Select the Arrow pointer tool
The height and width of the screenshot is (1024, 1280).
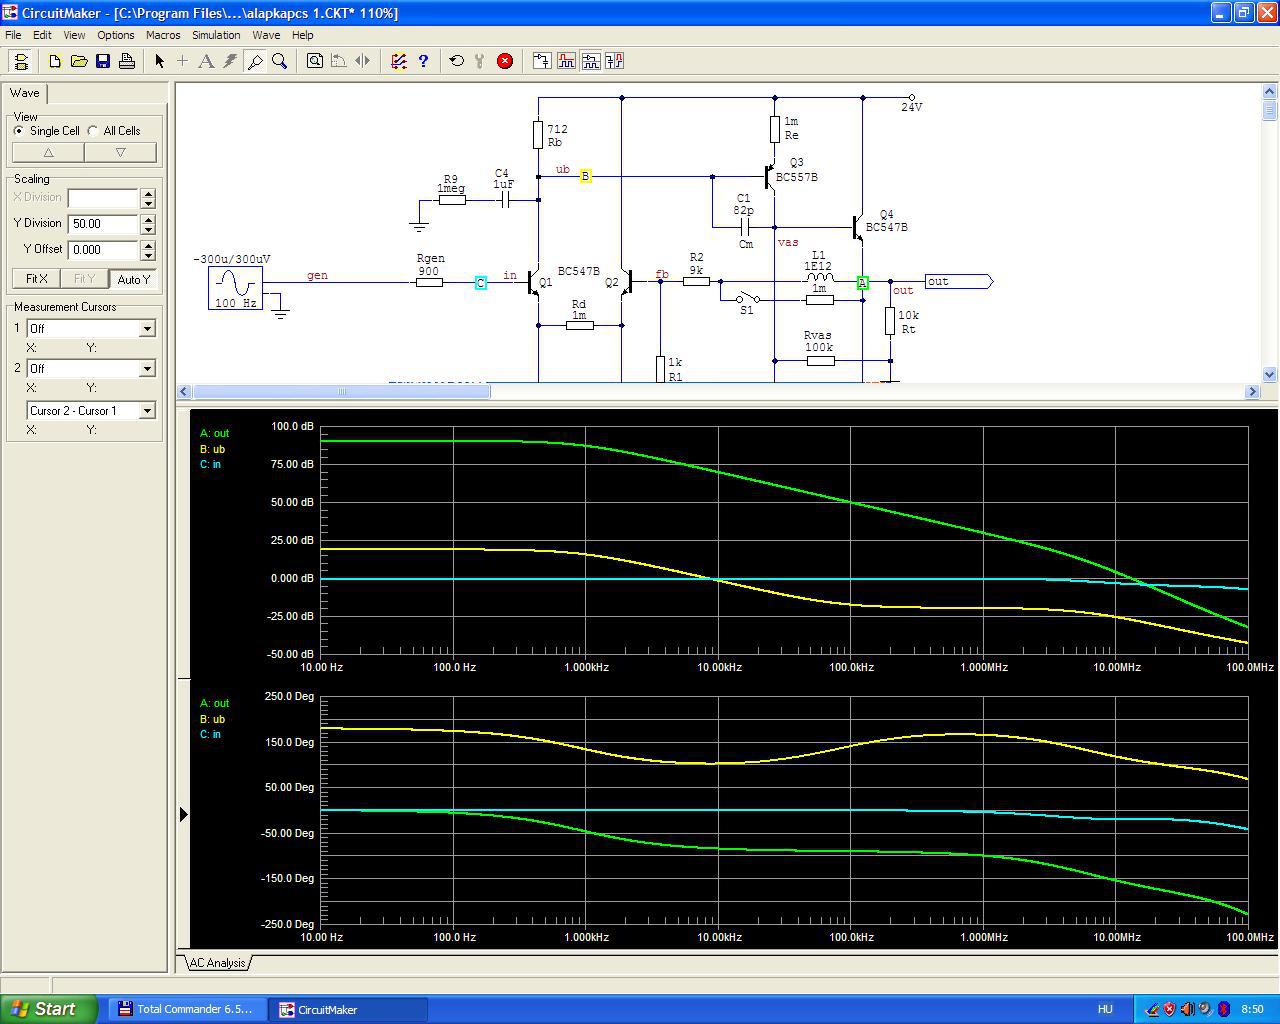click(x=159, y=61)
